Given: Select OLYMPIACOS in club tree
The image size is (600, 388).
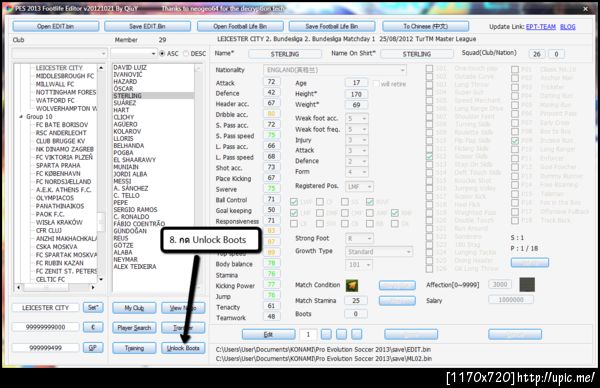Looking at the screenshot, I should (x=55, y=198).
